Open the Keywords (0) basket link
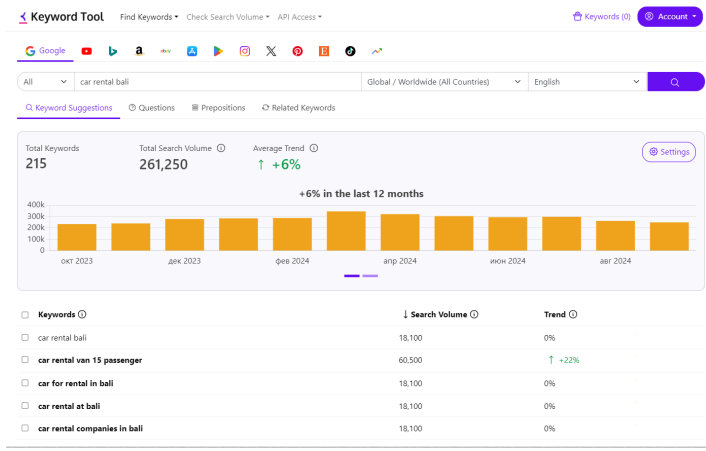Screen dimensions: 706x451 [x=602, y=17]
